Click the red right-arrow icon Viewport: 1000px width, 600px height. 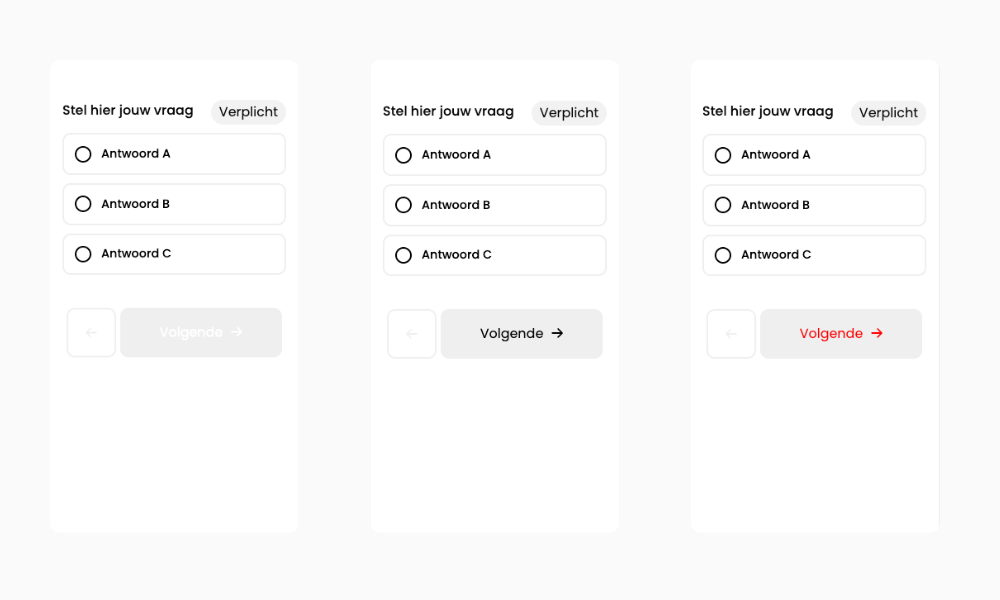tap(877, 334)
